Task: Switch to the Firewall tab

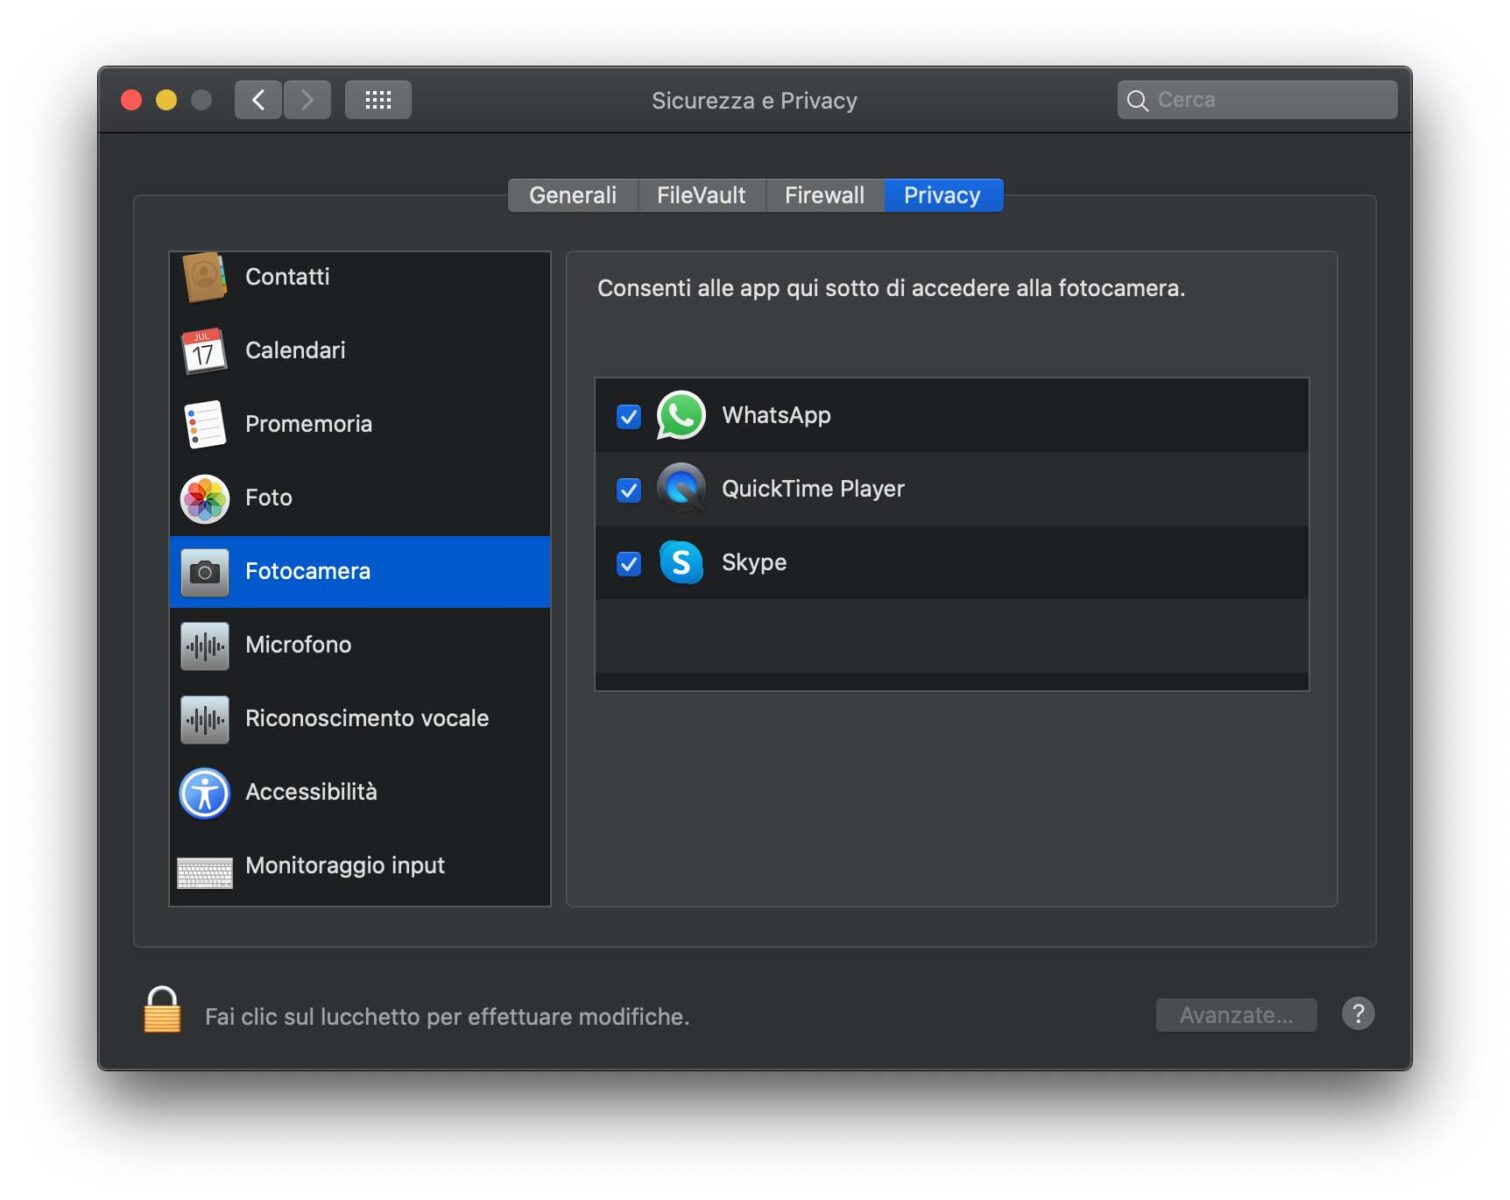Action: tap(825, 195)
